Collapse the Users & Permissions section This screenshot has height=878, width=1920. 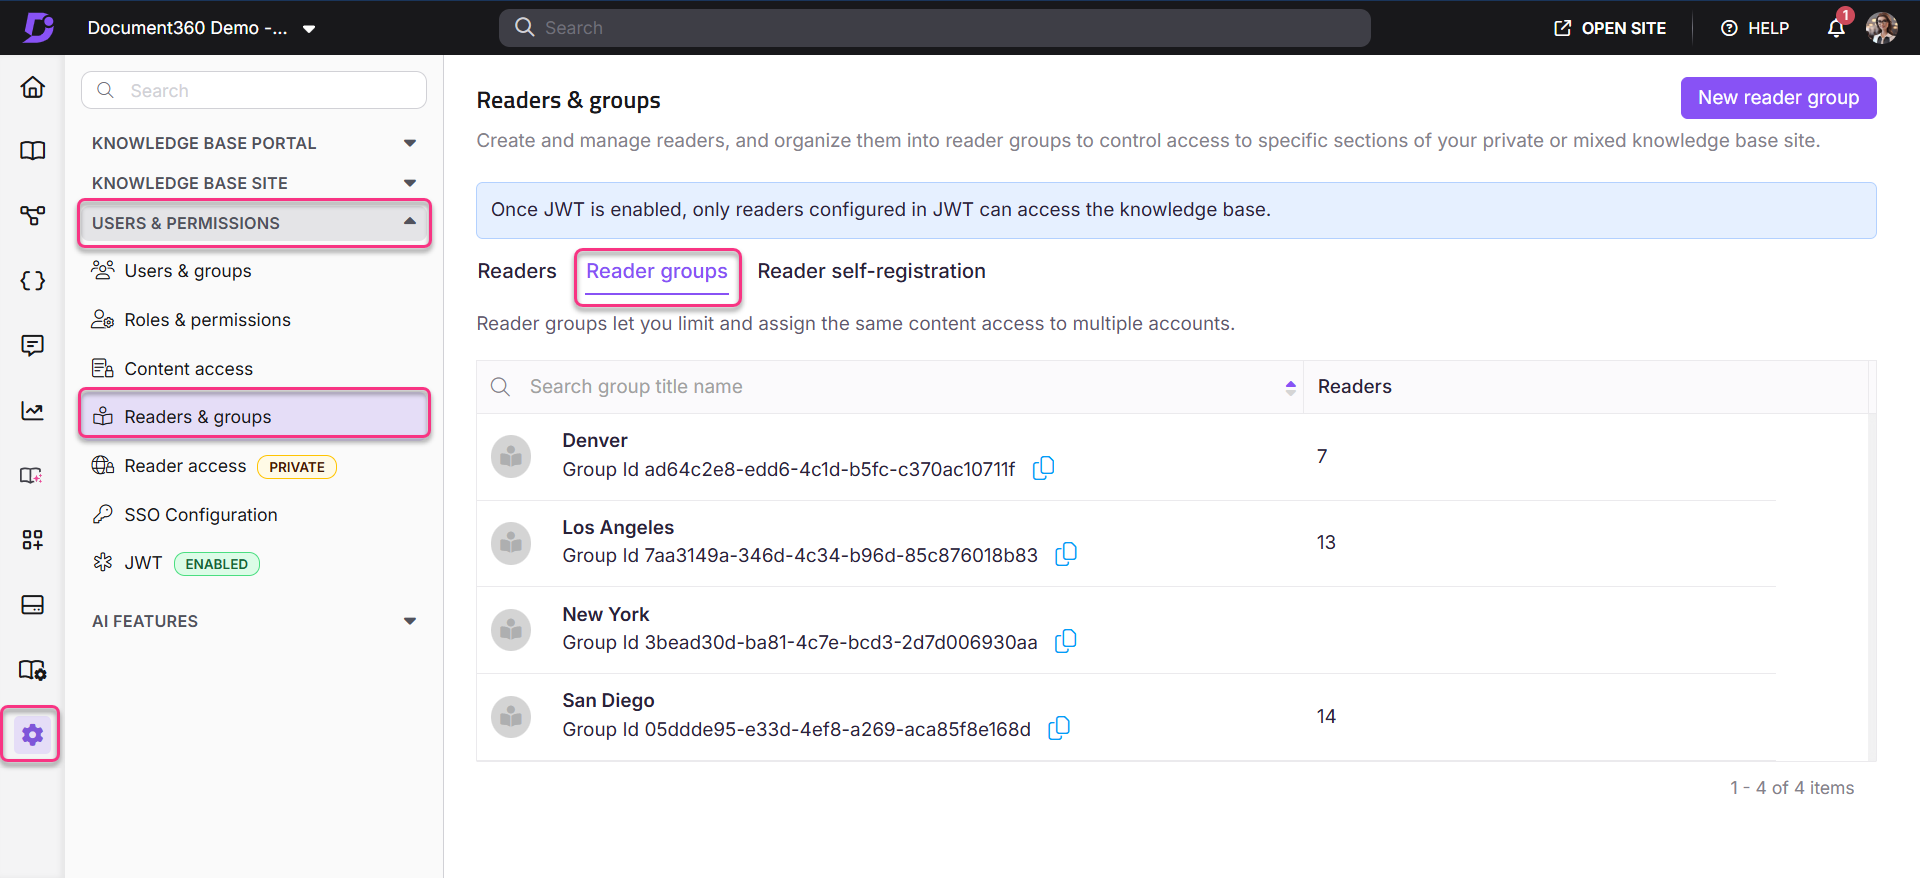[x=409, y=222]
